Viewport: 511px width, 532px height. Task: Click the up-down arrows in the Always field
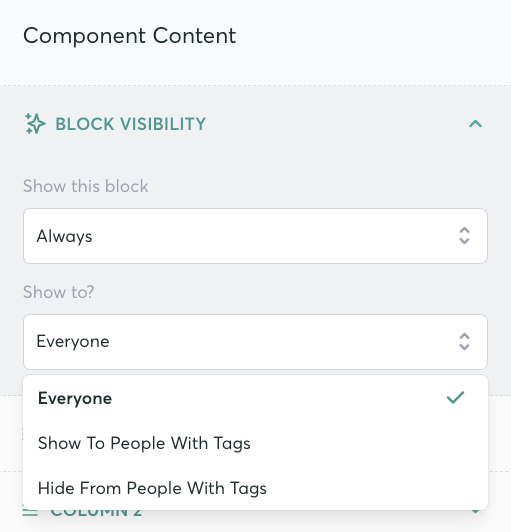pyautogui.click(x=464, y=236)
